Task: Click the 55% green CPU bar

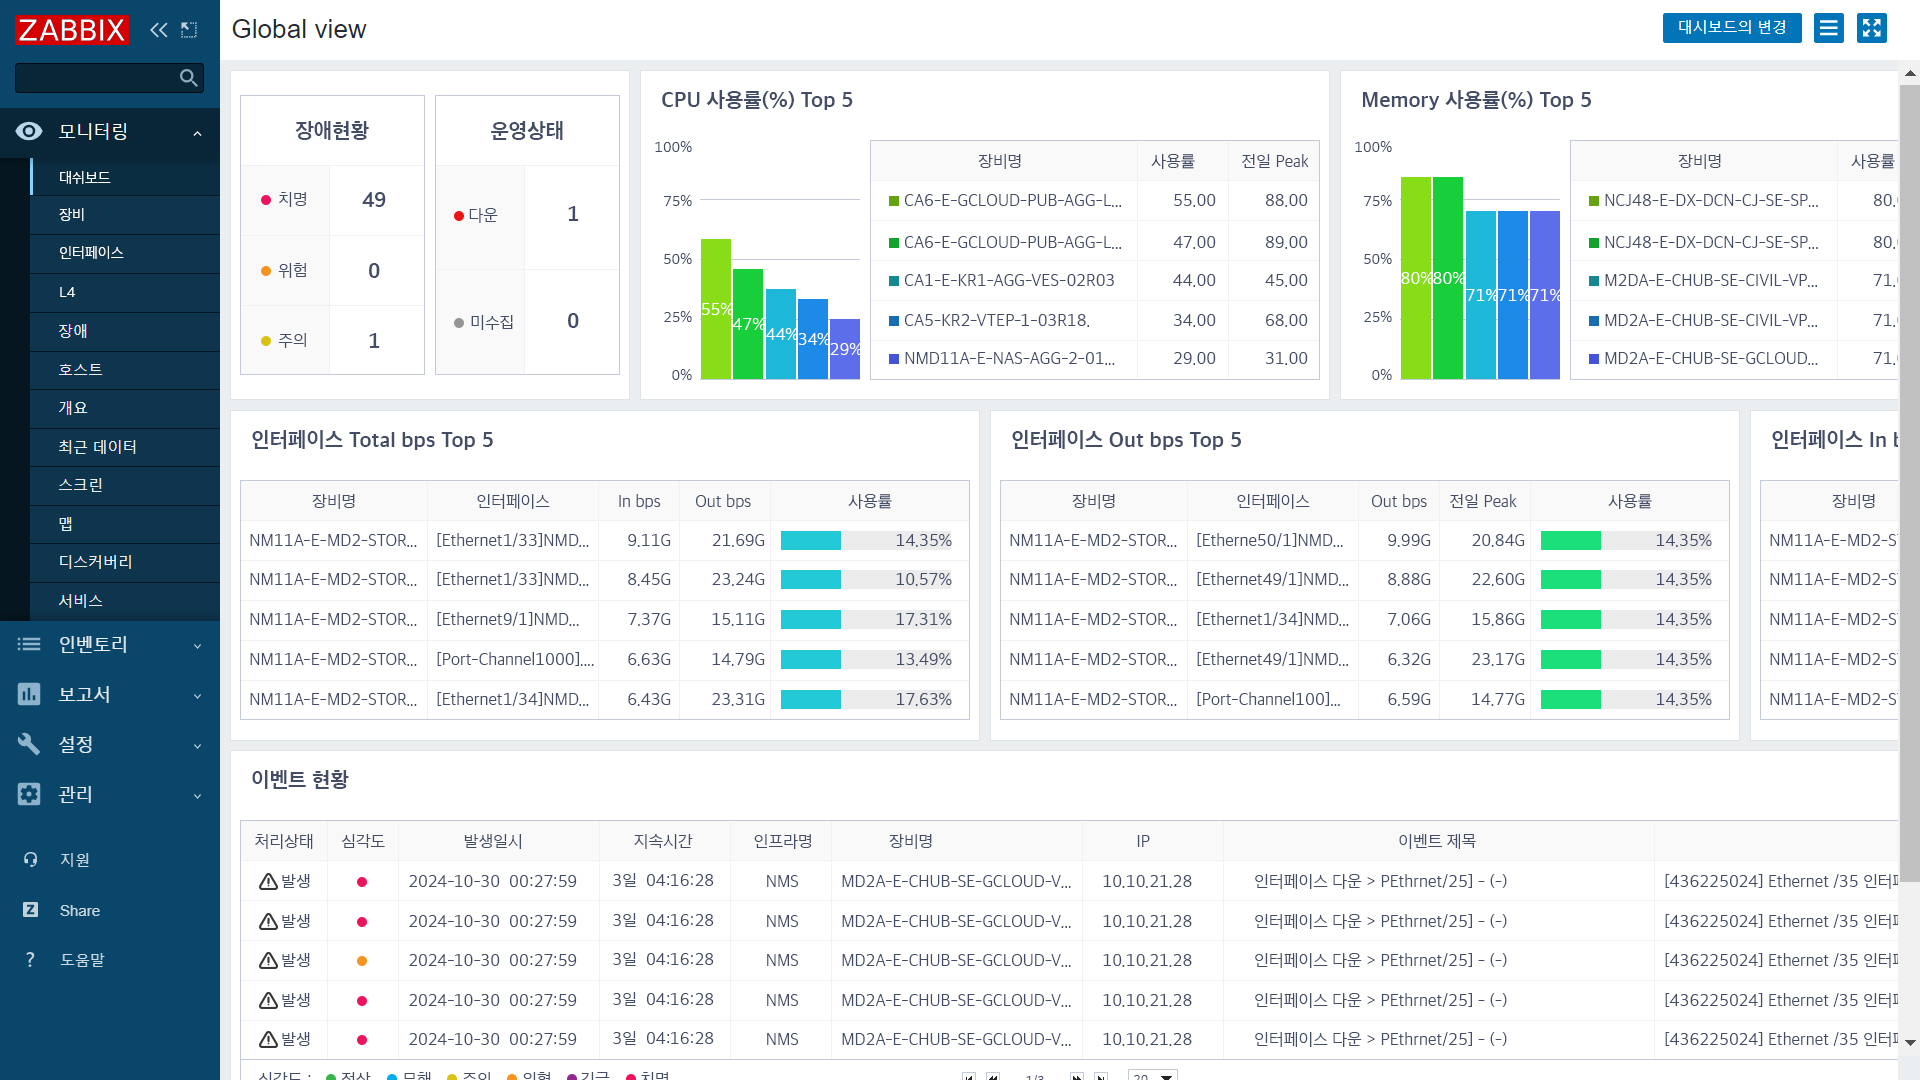Action: tap(716, 309)
